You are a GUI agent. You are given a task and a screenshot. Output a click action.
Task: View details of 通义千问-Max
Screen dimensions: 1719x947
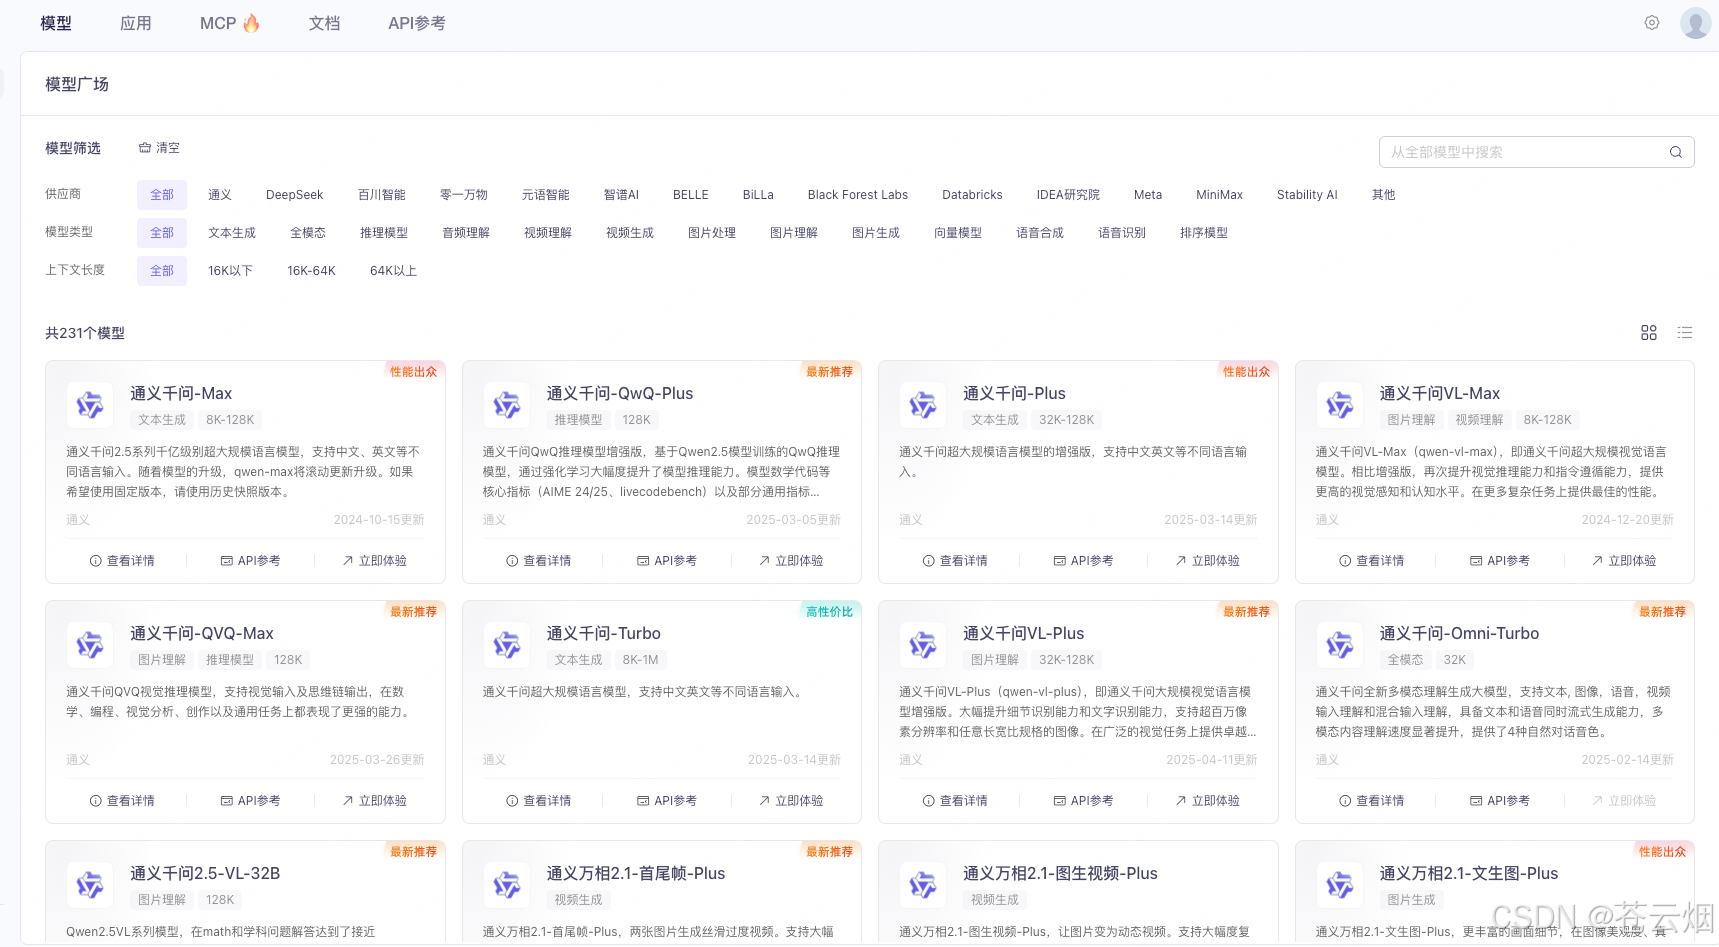click(x=122, y=561)
